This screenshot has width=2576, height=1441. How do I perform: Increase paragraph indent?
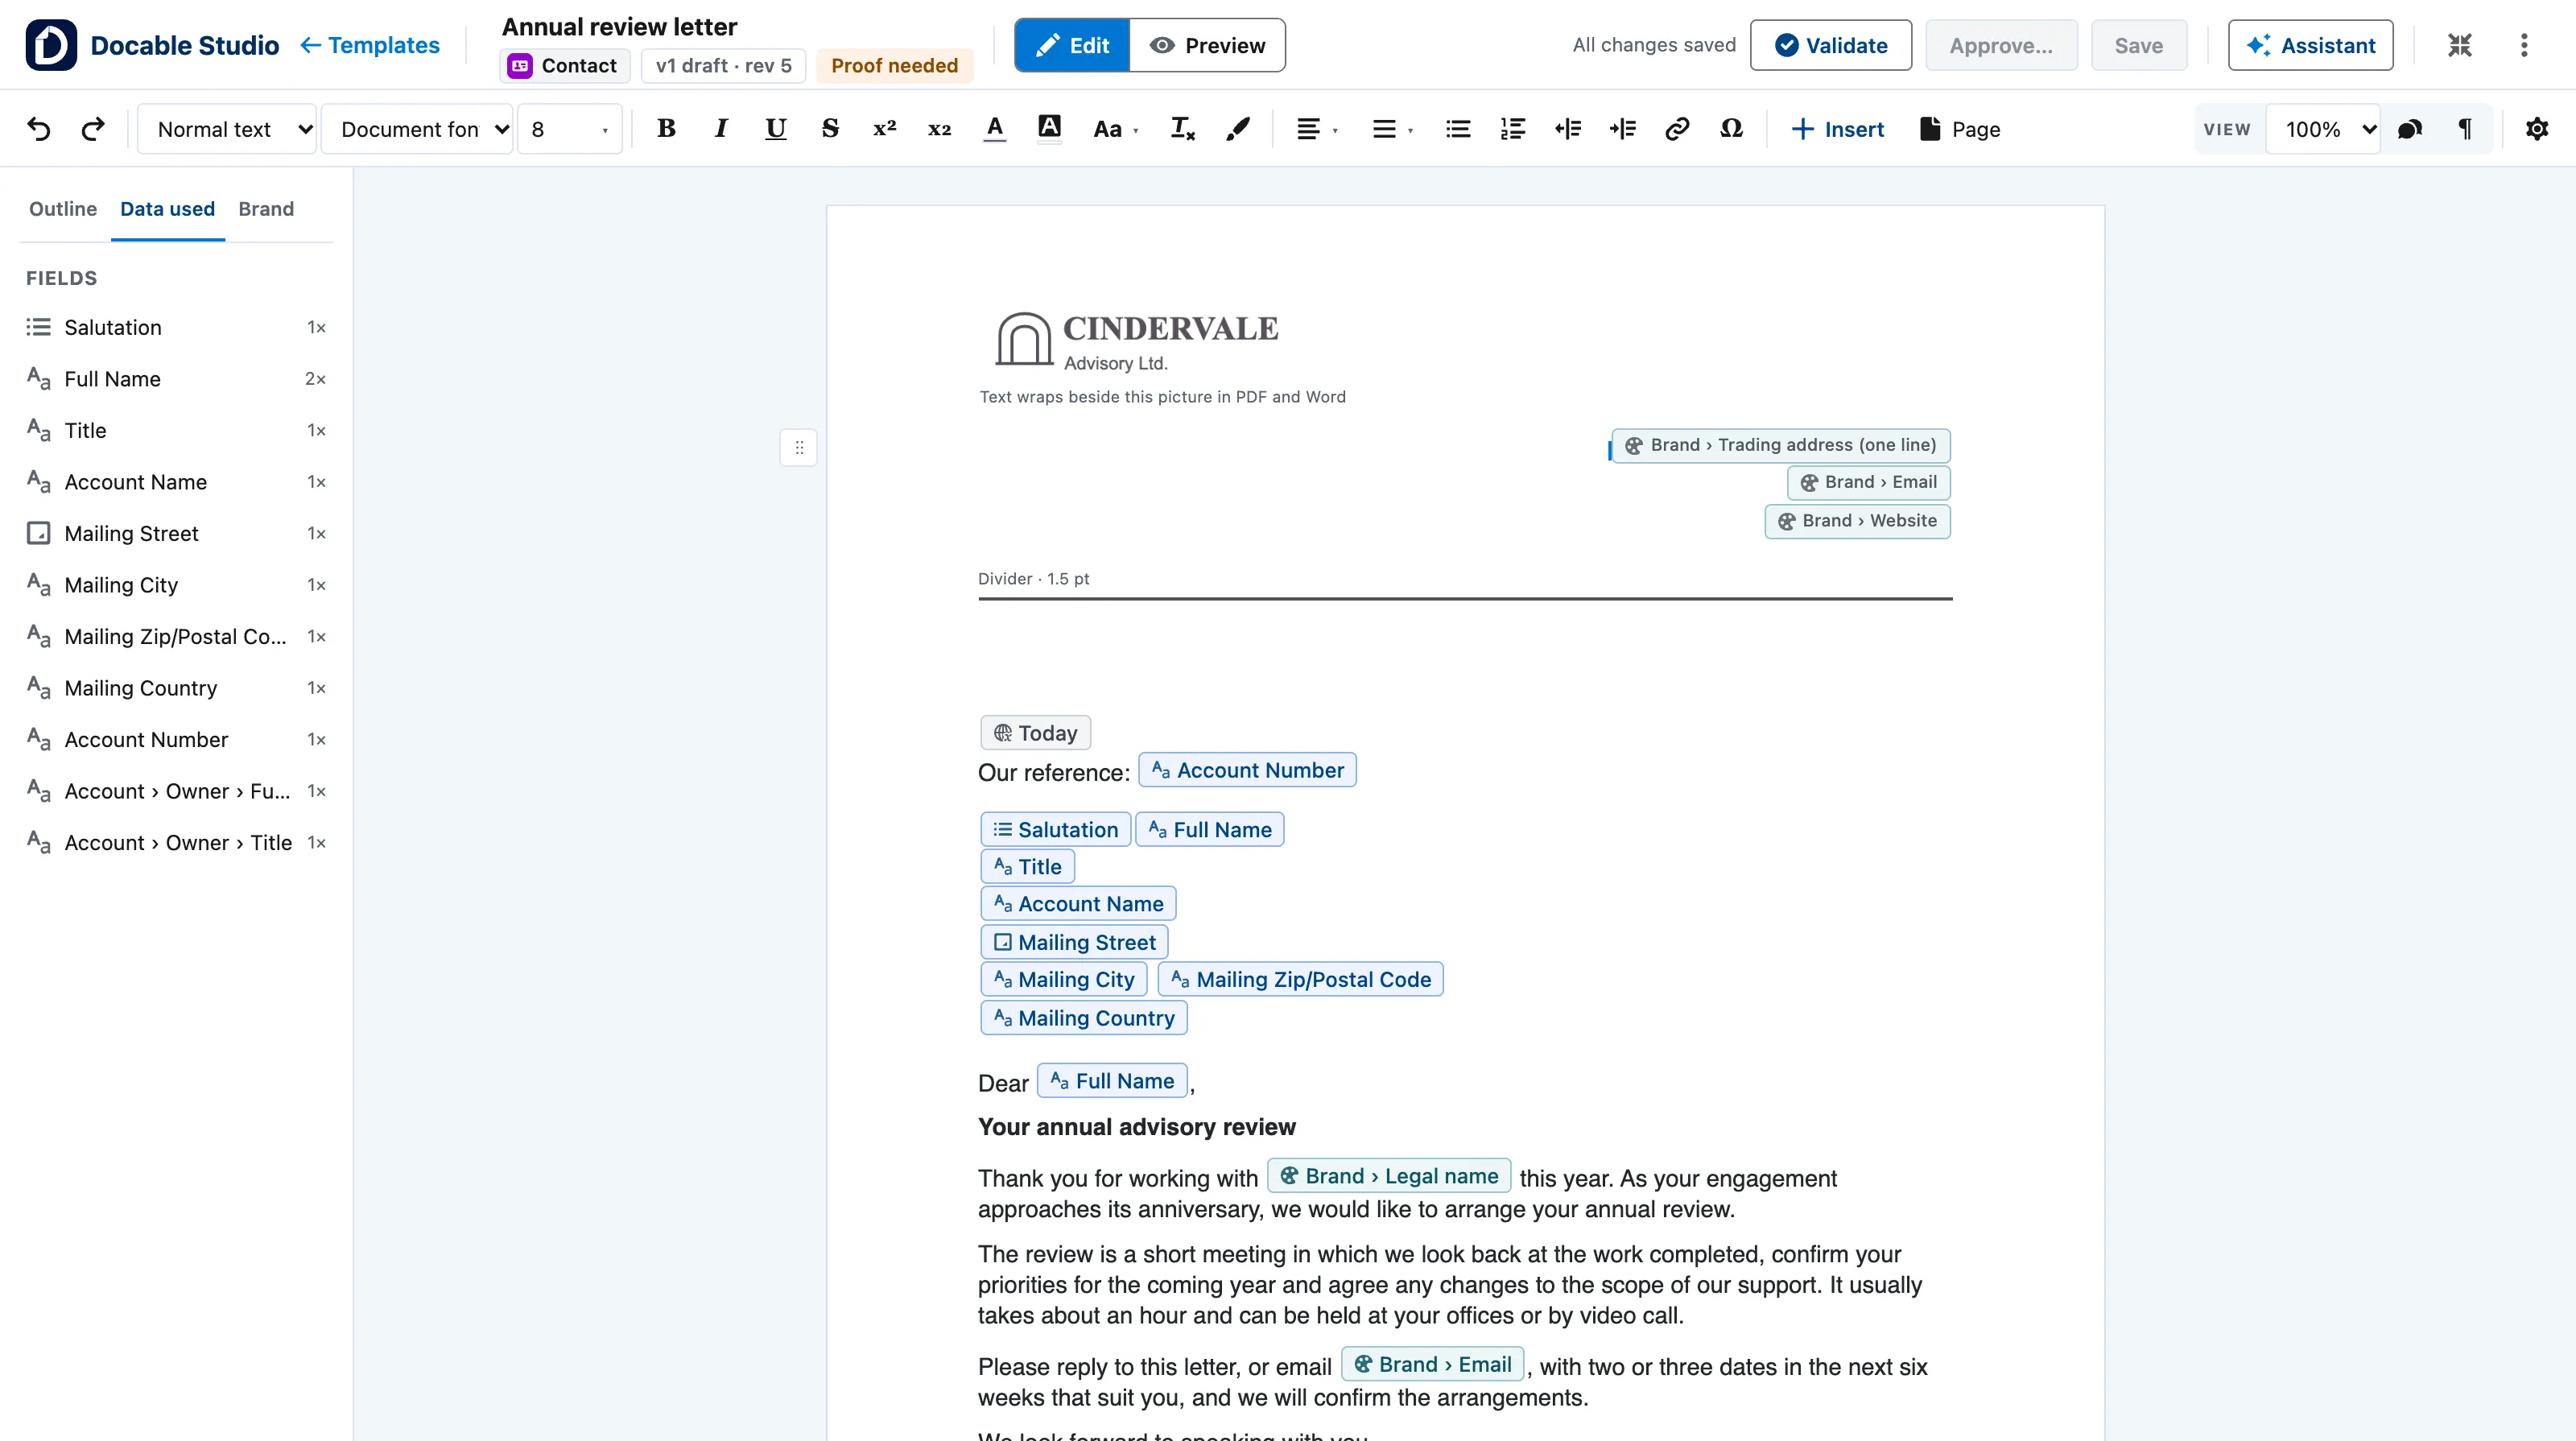[x=1623, y=129]
